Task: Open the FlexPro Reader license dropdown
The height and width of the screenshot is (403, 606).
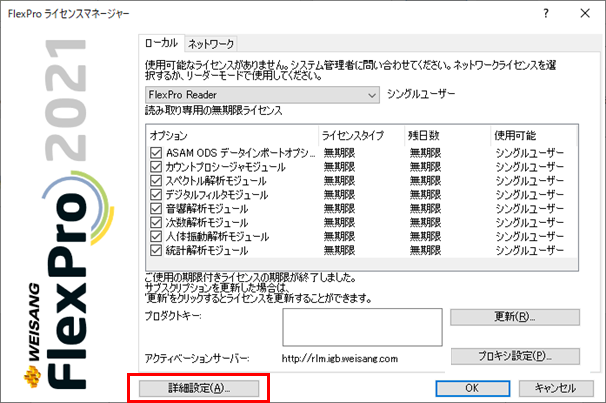Action: [262, 95]
